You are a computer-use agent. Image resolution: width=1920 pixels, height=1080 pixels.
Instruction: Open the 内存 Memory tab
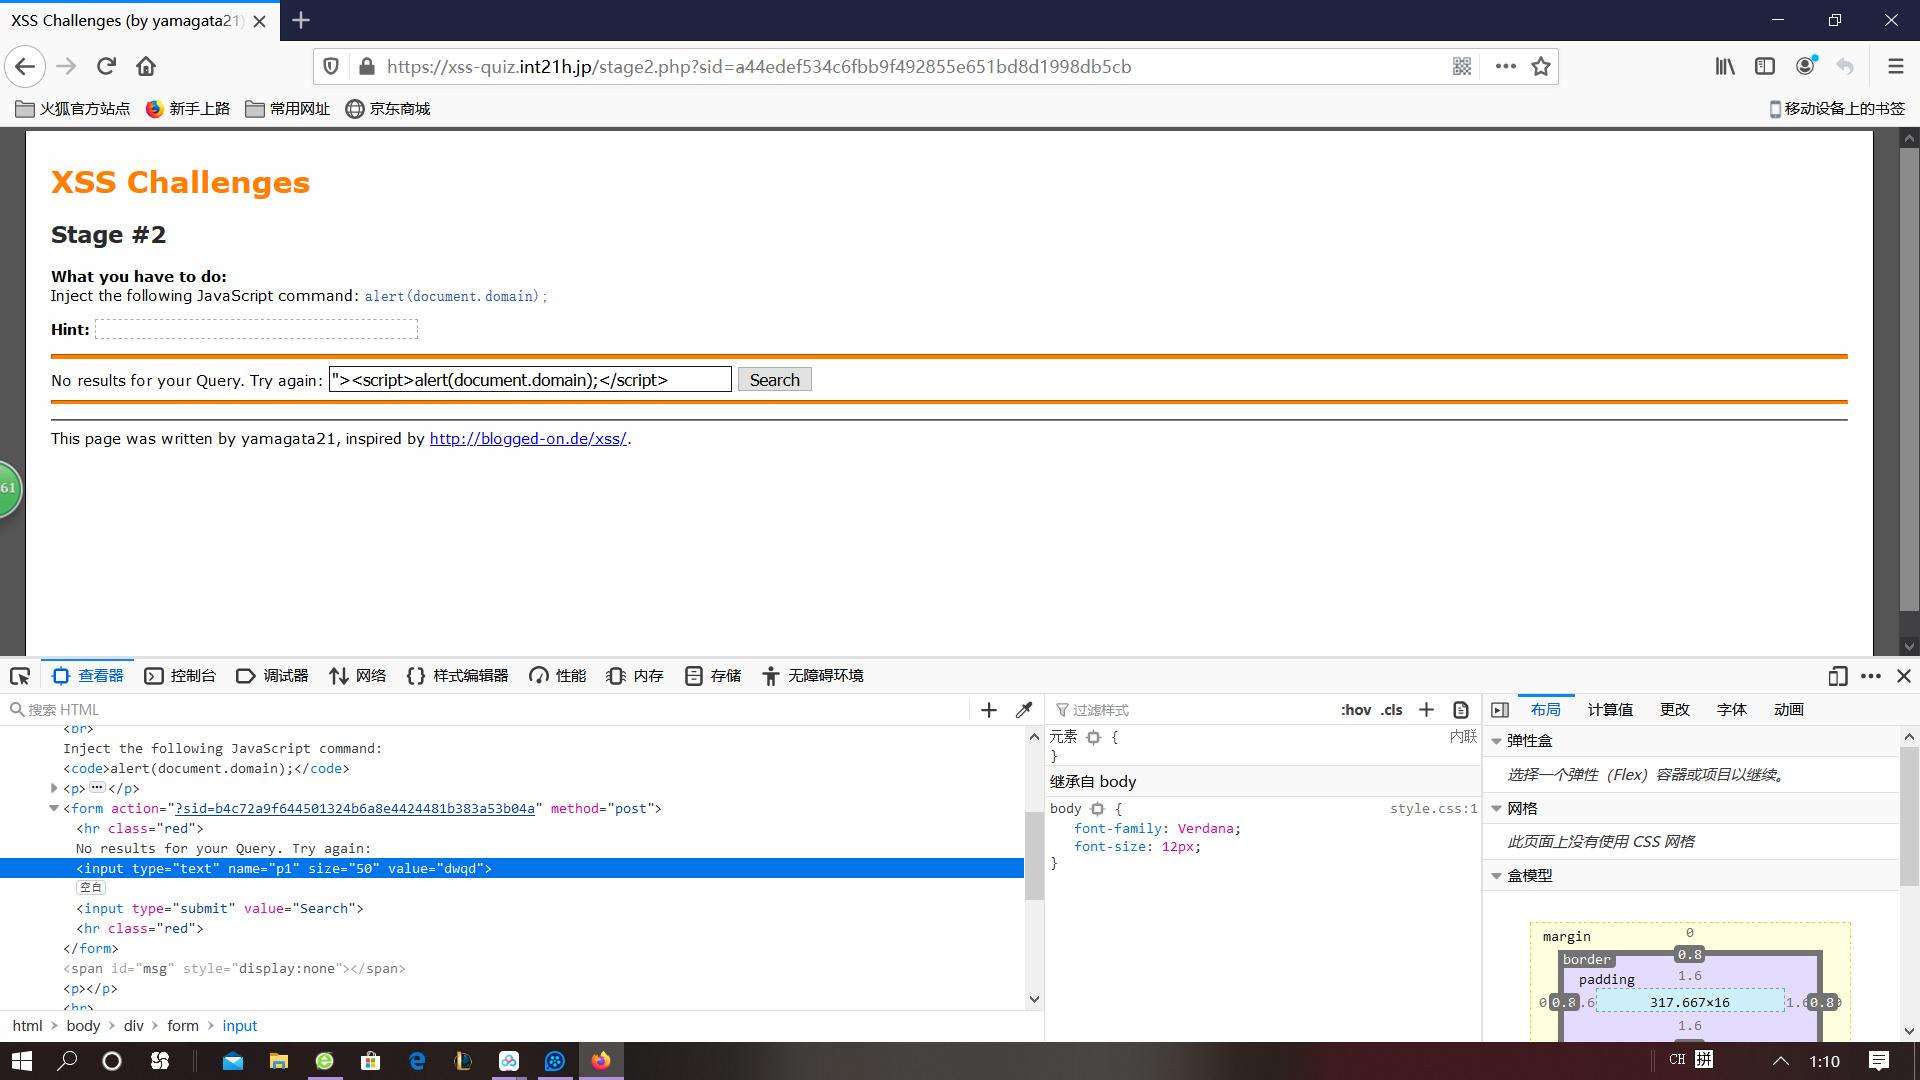click(635, 676)
